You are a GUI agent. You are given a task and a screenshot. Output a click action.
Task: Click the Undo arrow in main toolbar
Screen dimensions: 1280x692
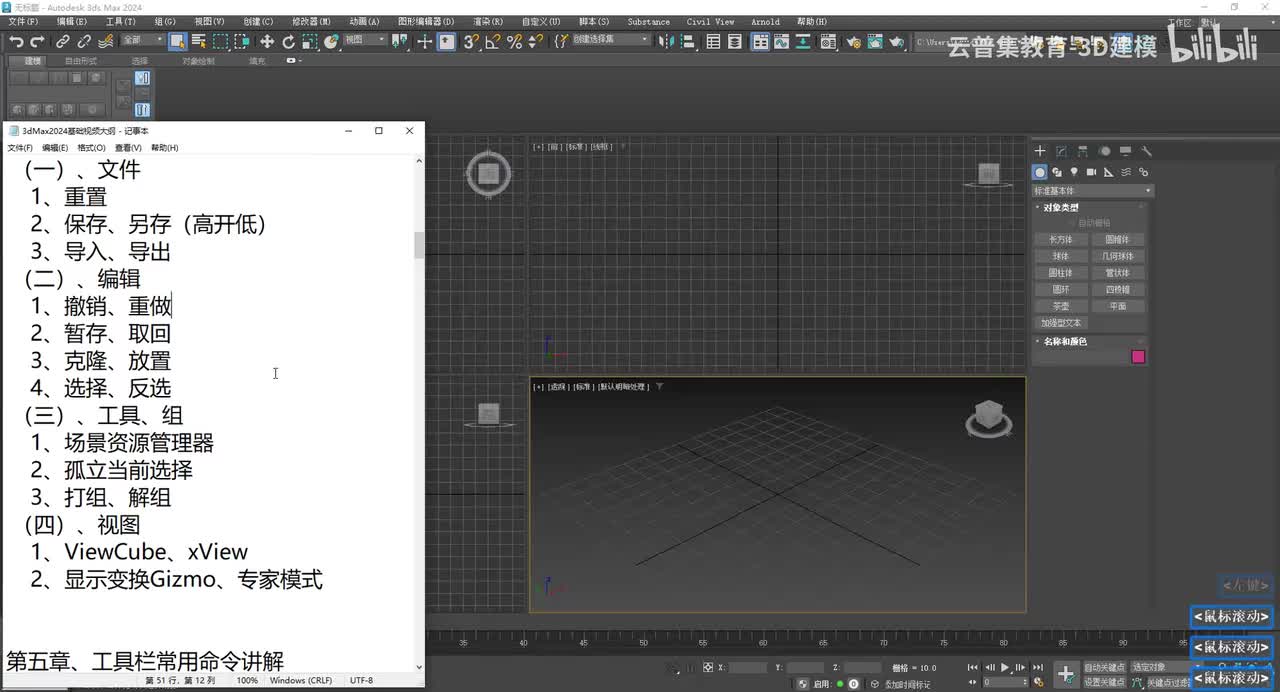pos(15,41)
